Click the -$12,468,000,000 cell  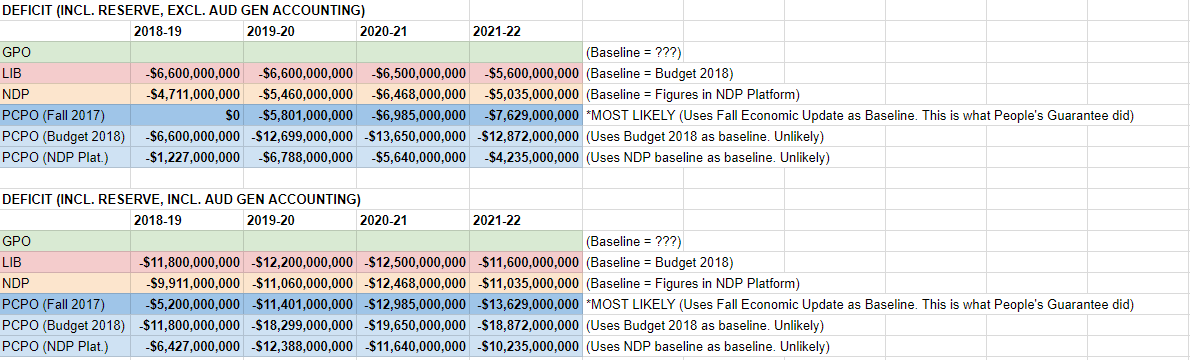coord(413,284)
